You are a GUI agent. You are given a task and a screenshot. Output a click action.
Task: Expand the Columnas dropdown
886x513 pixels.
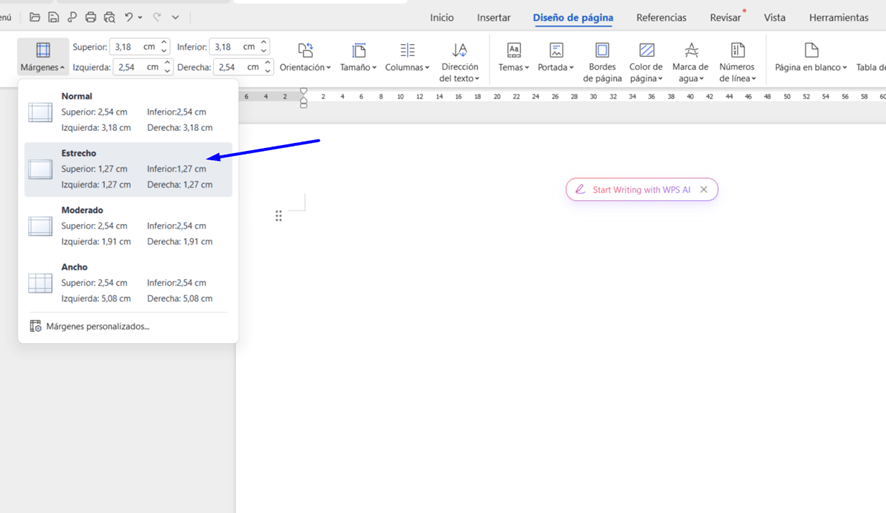(407, 67)
